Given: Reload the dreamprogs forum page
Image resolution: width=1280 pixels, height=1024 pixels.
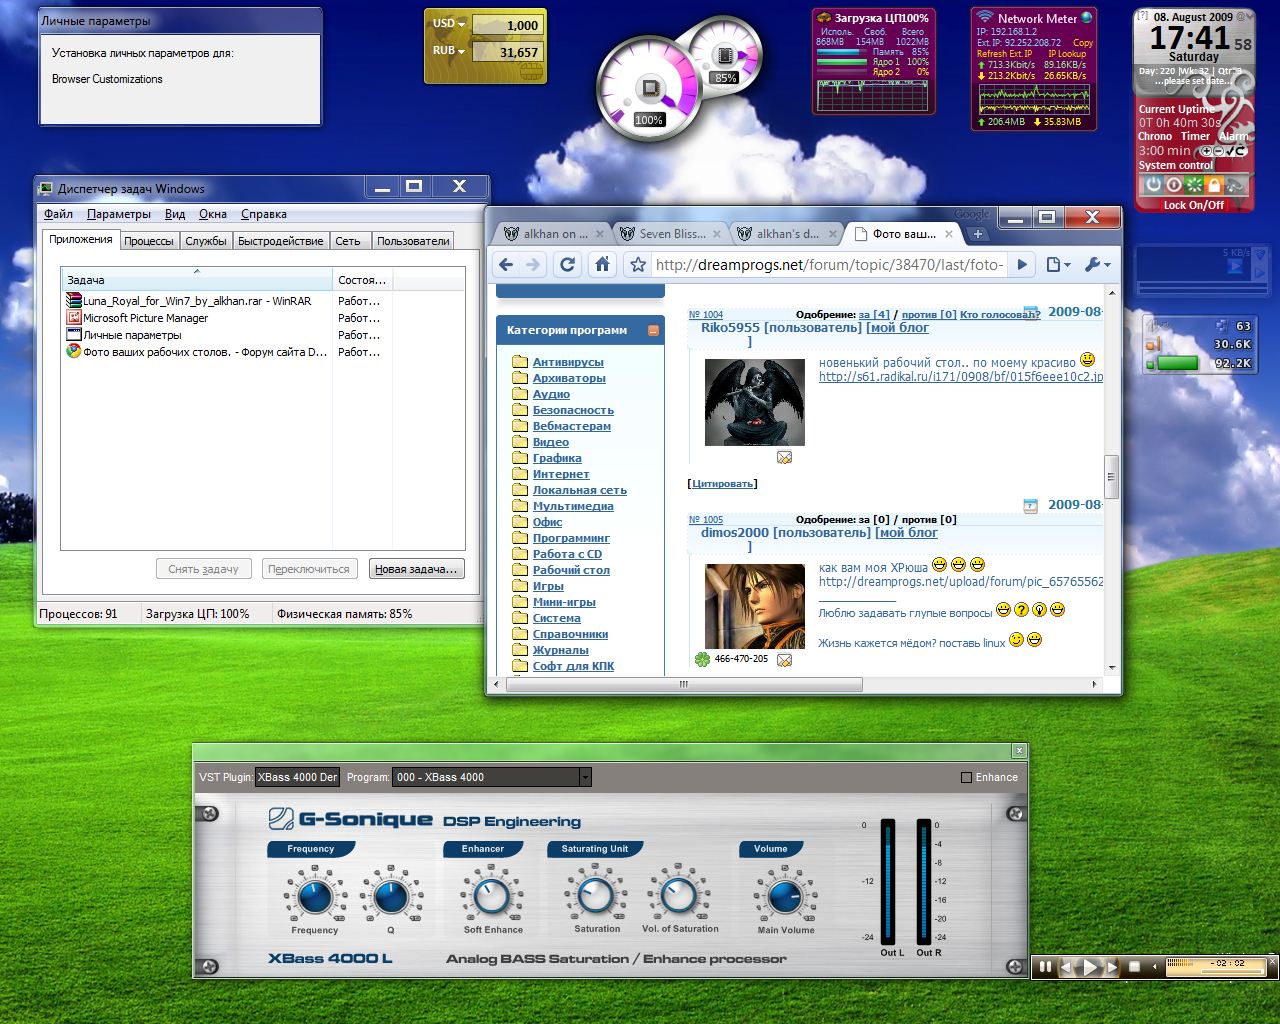Looking at the screenshot, I should [568, 265].
